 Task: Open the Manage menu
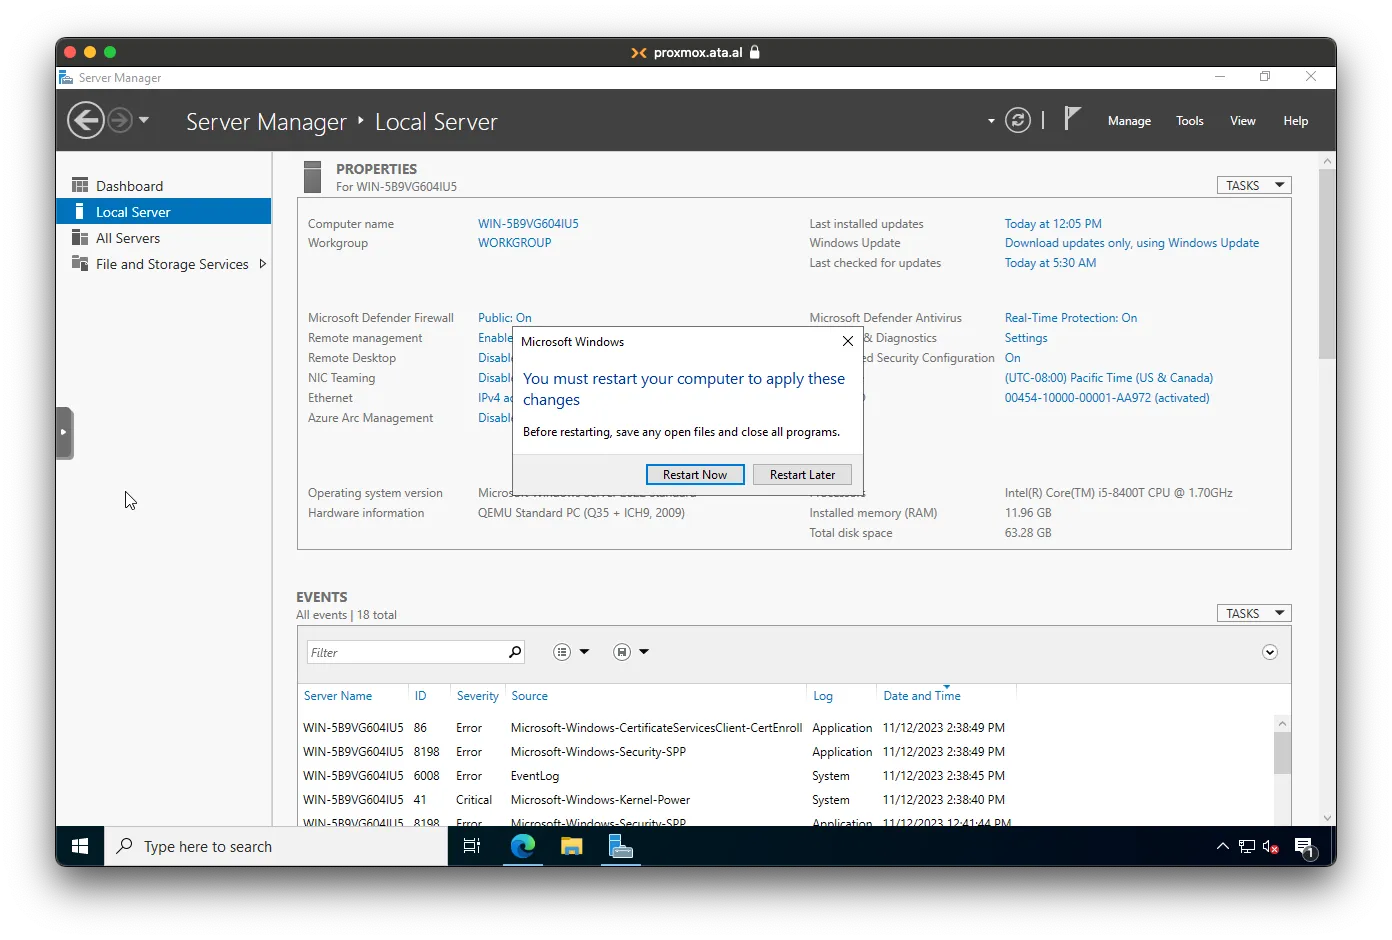pyautogui.click(x=1129, y=121)
